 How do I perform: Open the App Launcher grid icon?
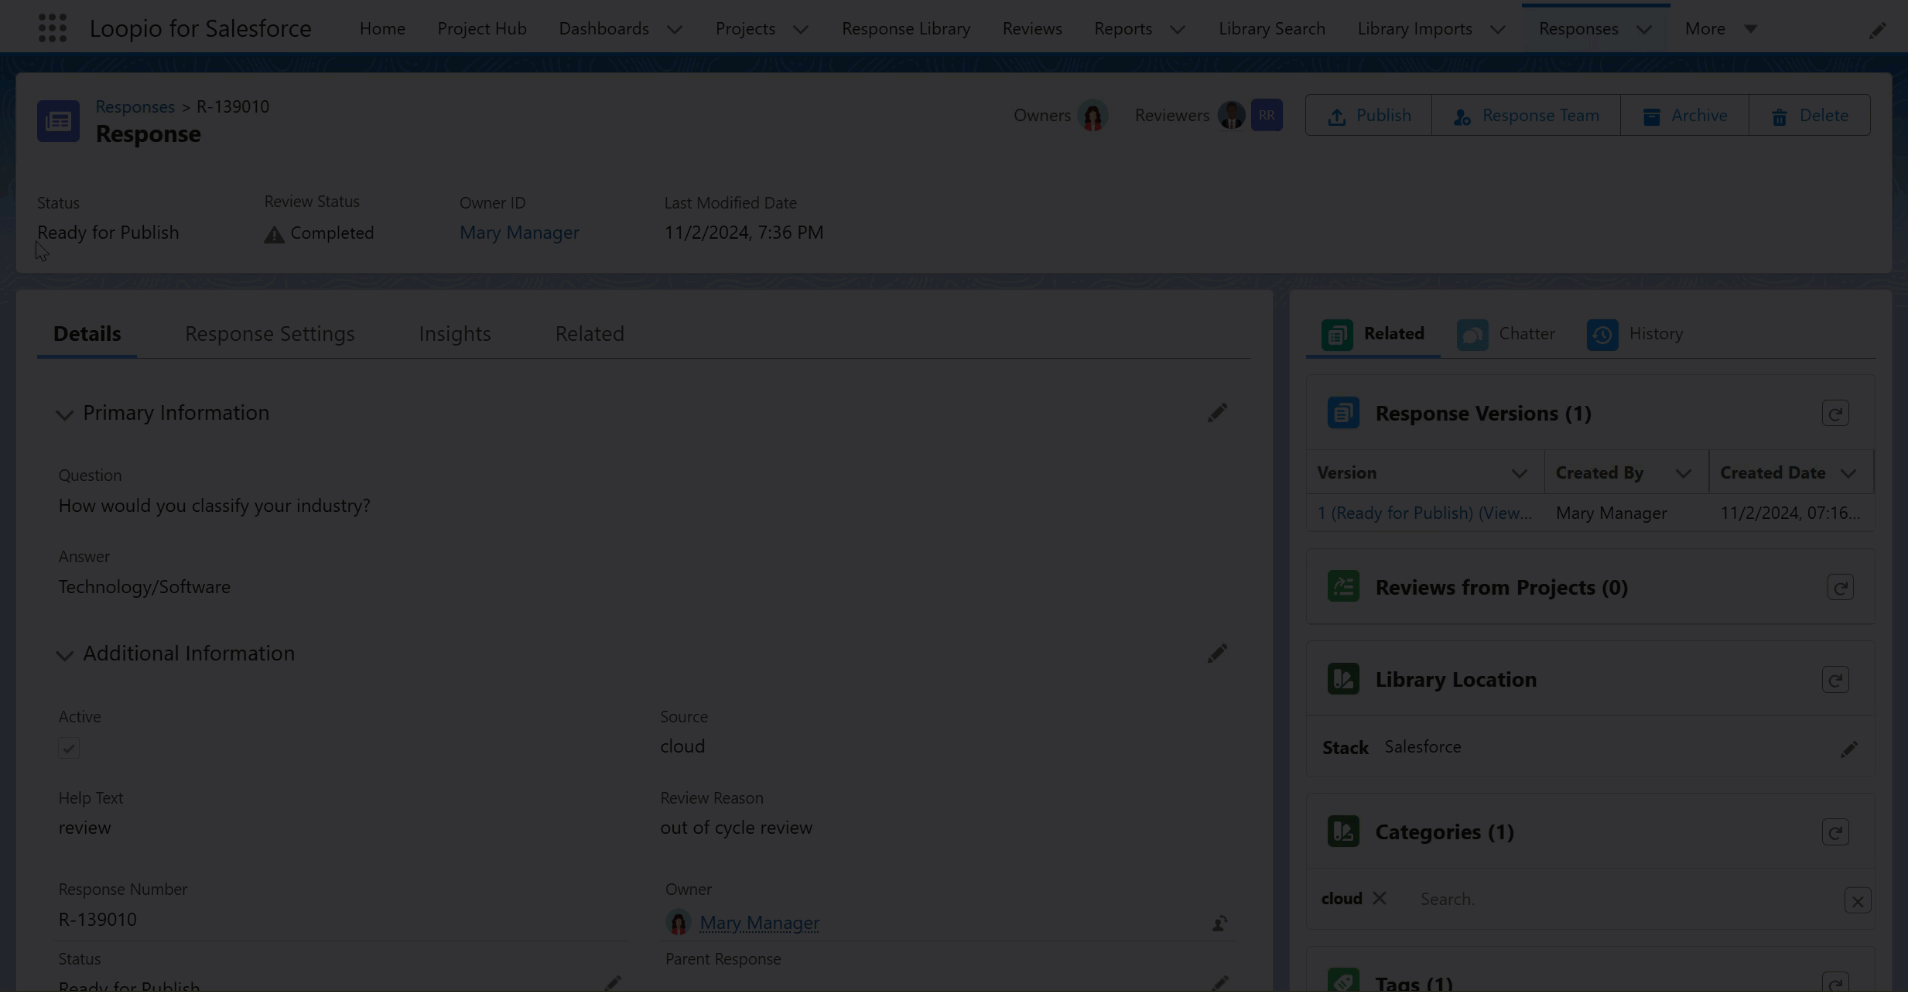click(52, 28)
